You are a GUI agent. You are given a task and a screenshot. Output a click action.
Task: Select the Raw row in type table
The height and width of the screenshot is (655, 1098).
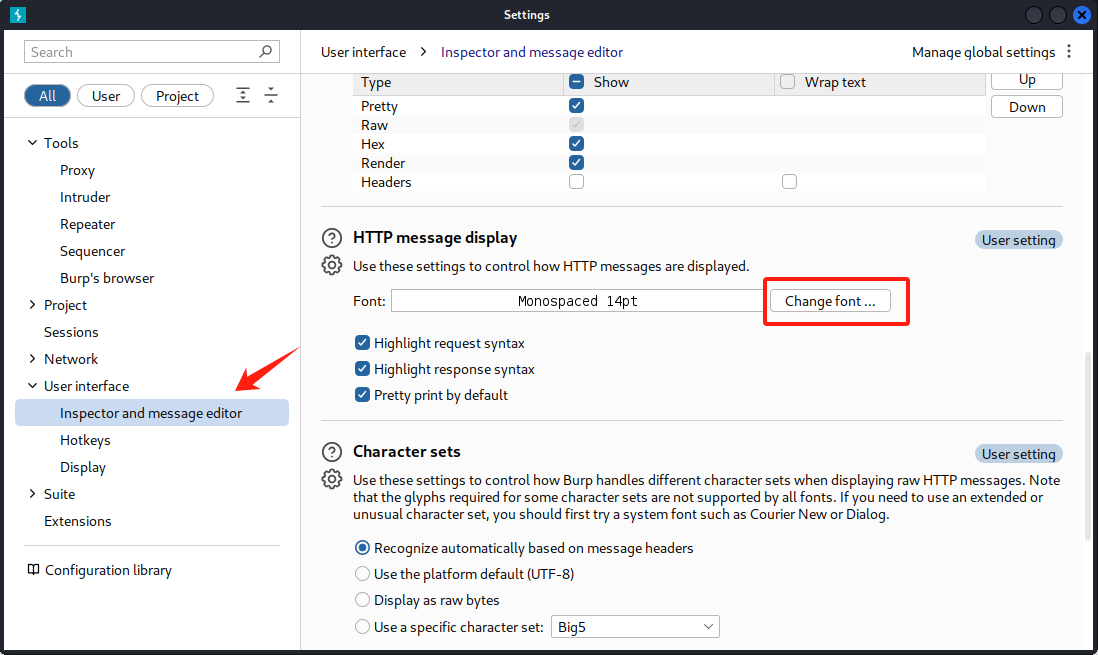pyautogui.click(x=669, y=125)
